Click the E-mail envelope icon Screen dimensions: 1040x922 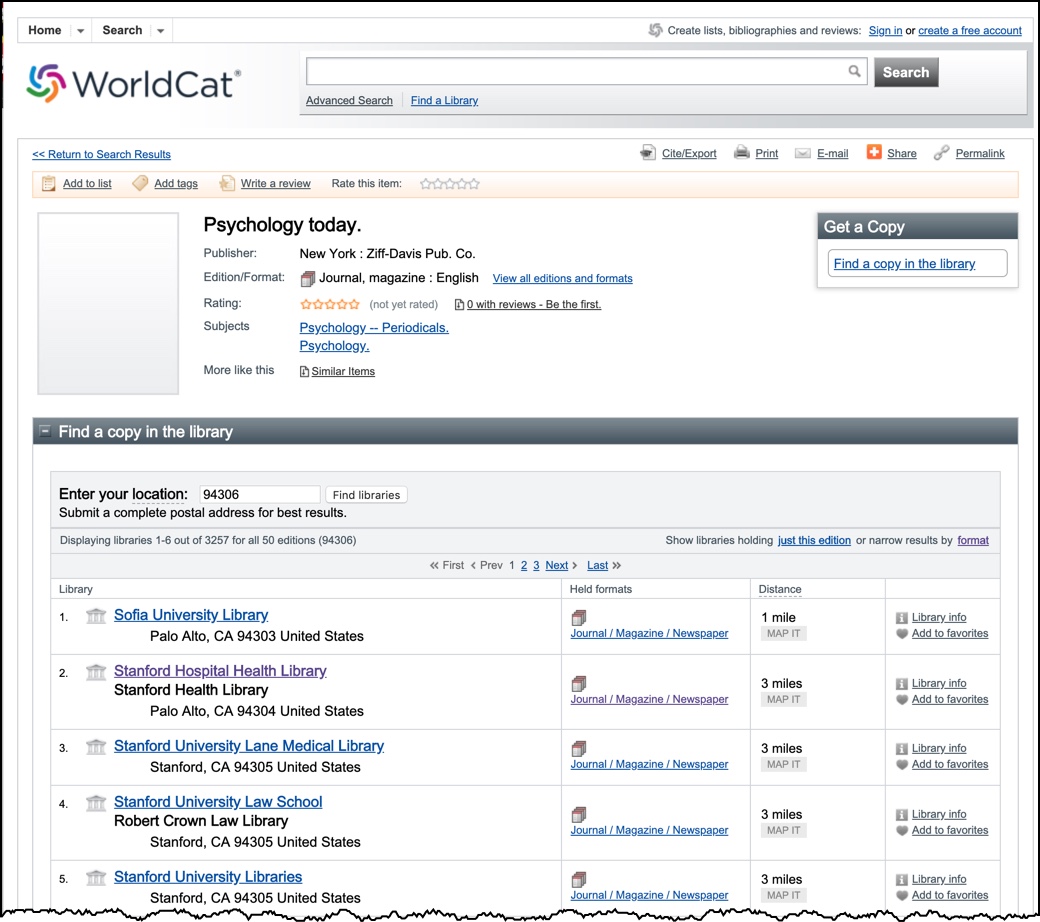point(803,153)
